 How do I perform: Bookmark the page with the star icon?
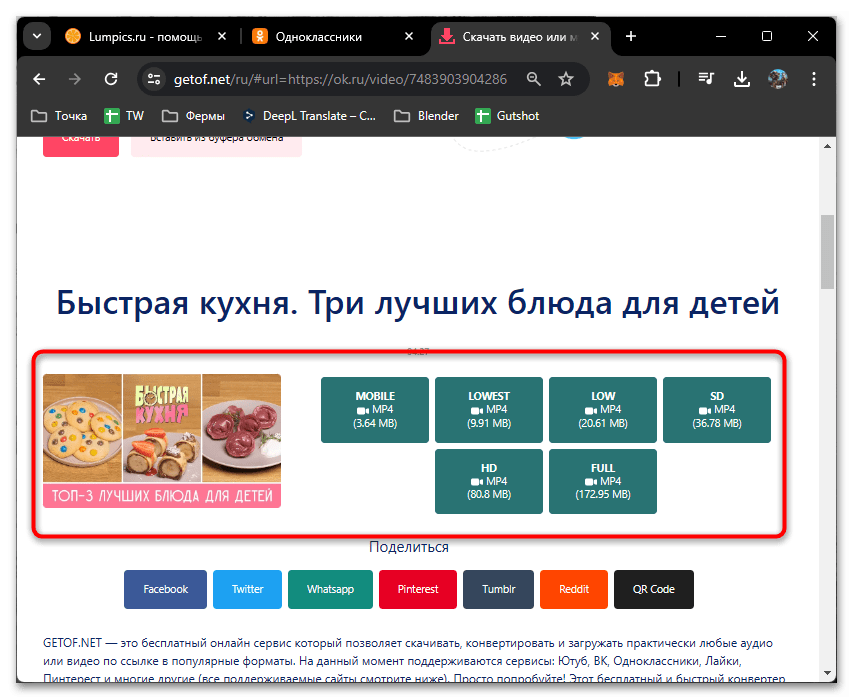click(567, 78)
